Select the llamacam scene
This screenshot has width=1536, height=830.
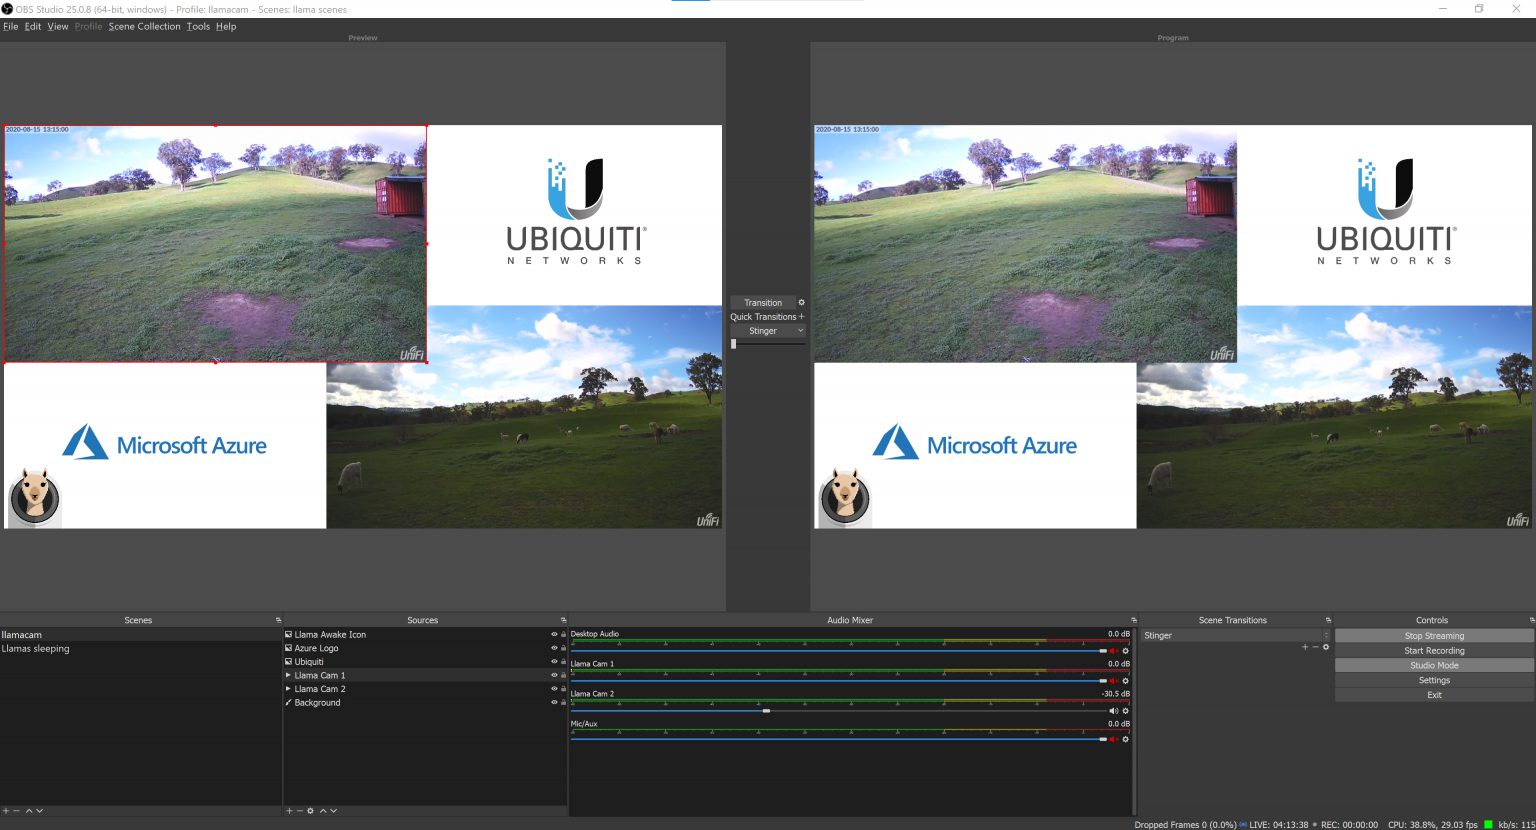141,635
